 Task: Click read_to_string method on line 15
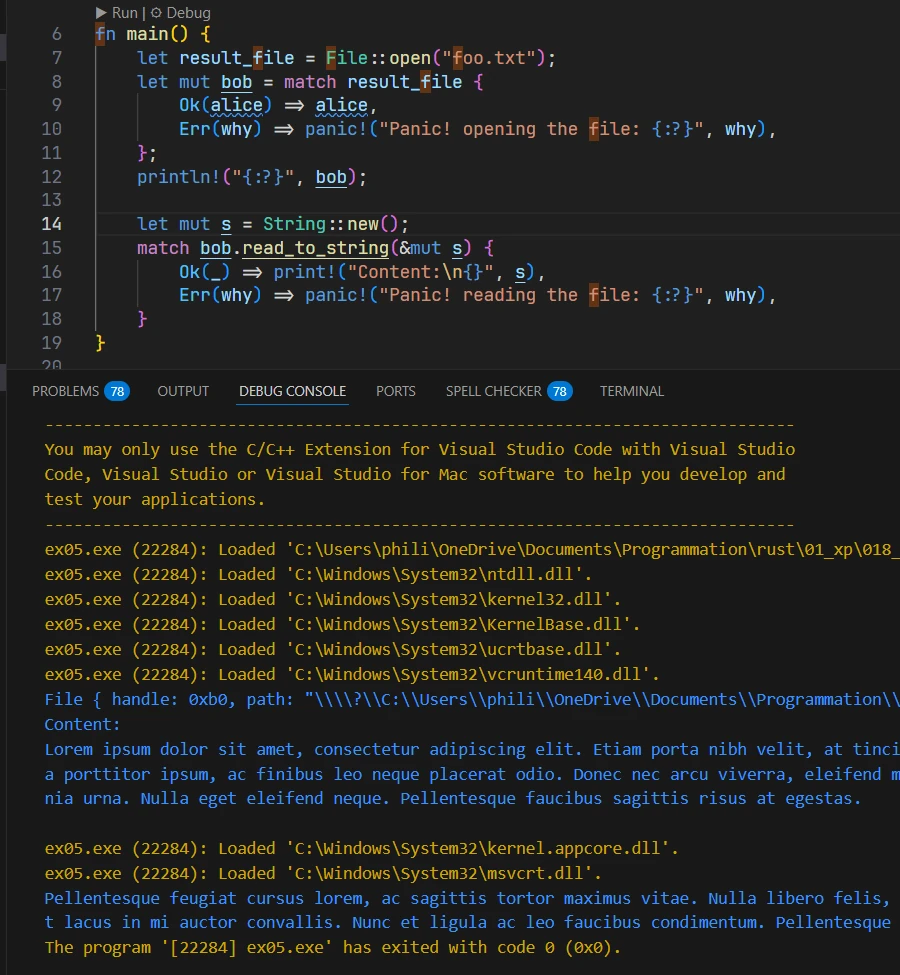tap(315, 248)
